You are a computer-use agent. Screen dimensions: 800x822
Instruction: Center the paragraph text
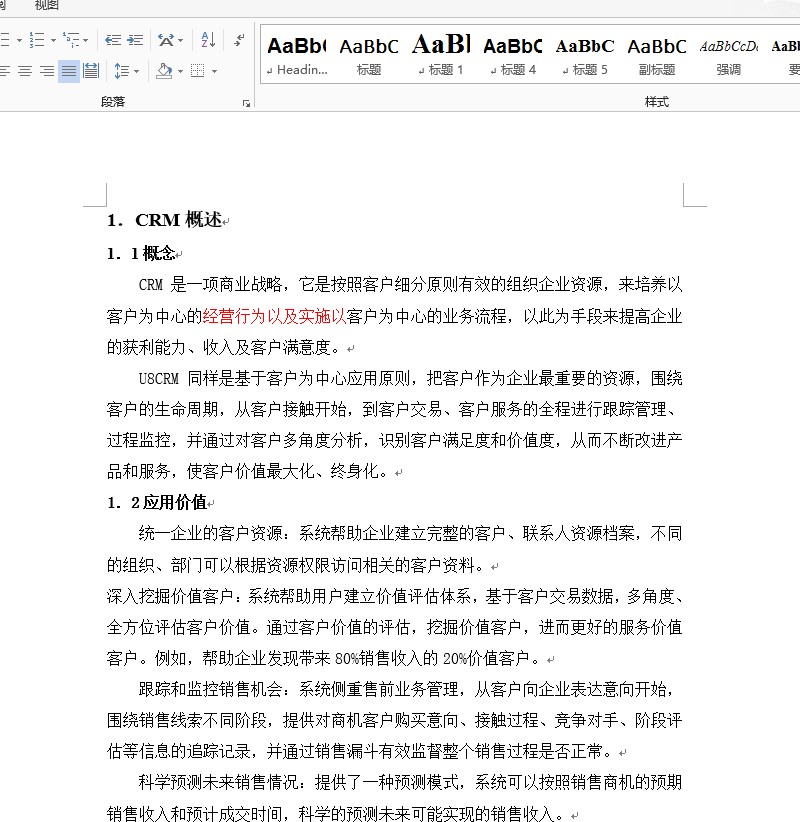click(25, 70)
